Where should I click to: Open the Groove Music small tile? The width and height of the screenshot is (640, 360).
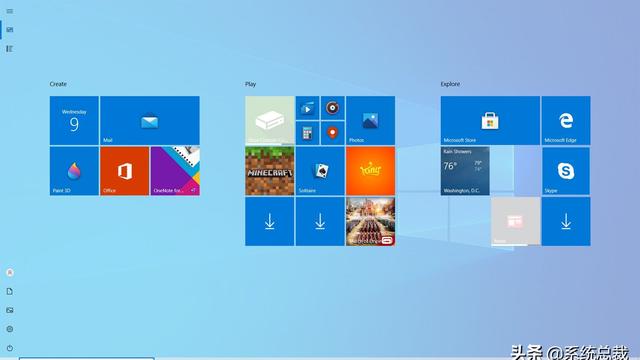click(x=333, y=108)
